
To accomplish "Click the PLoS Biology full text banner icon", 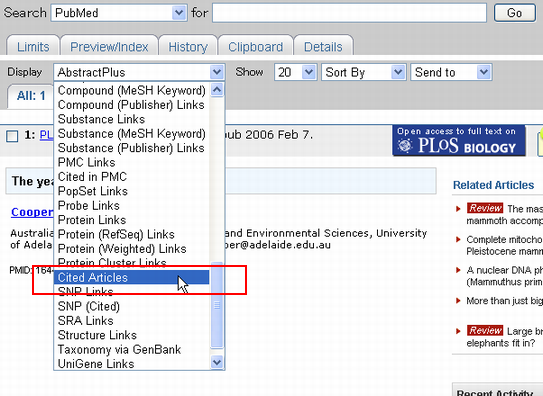I will (459, 141).
